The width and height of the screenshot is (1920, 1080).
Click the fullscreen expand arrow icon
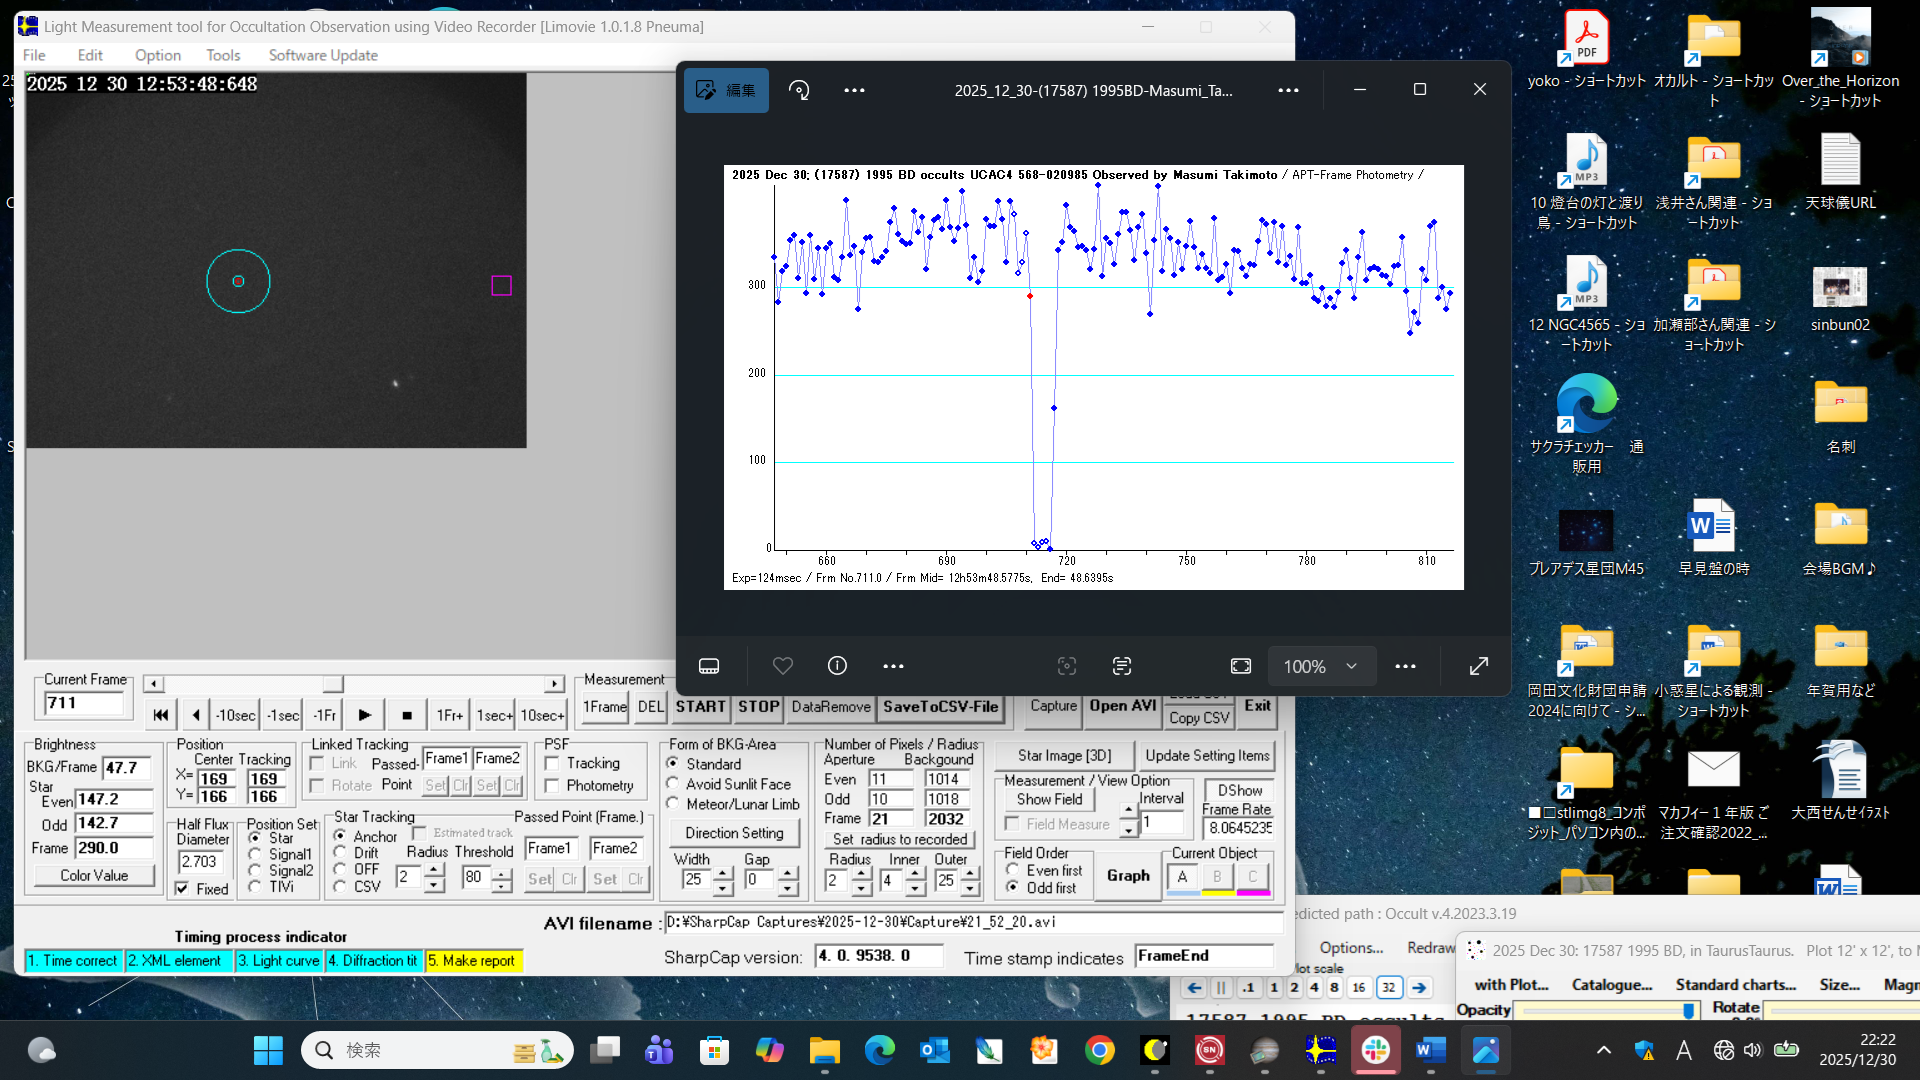tap(1478, 666)
